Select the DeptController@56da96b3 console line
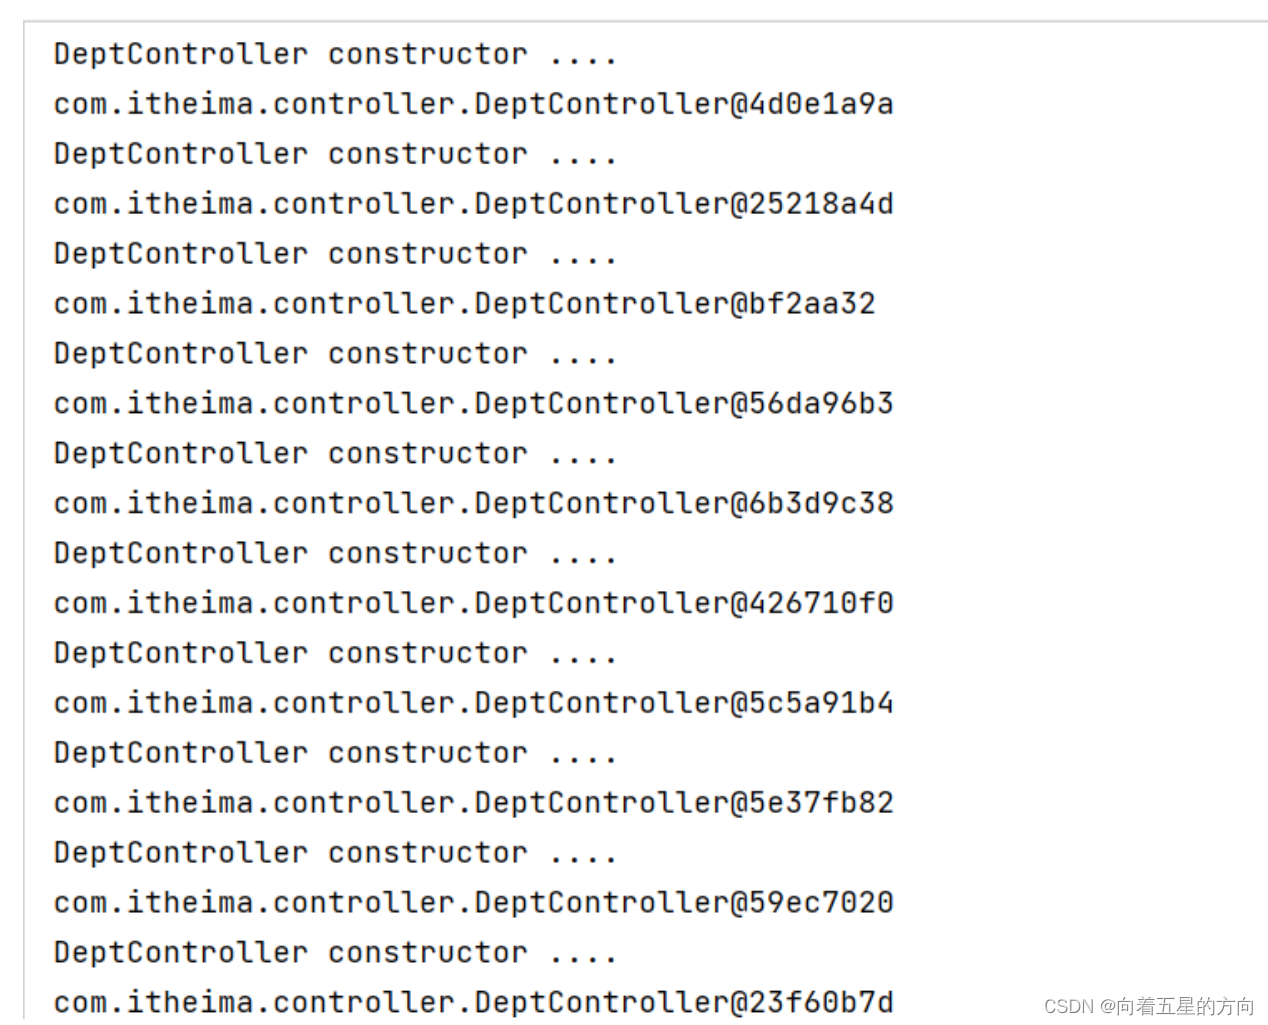Screen dimensions: 1268x1025 [x=473, y=404]
